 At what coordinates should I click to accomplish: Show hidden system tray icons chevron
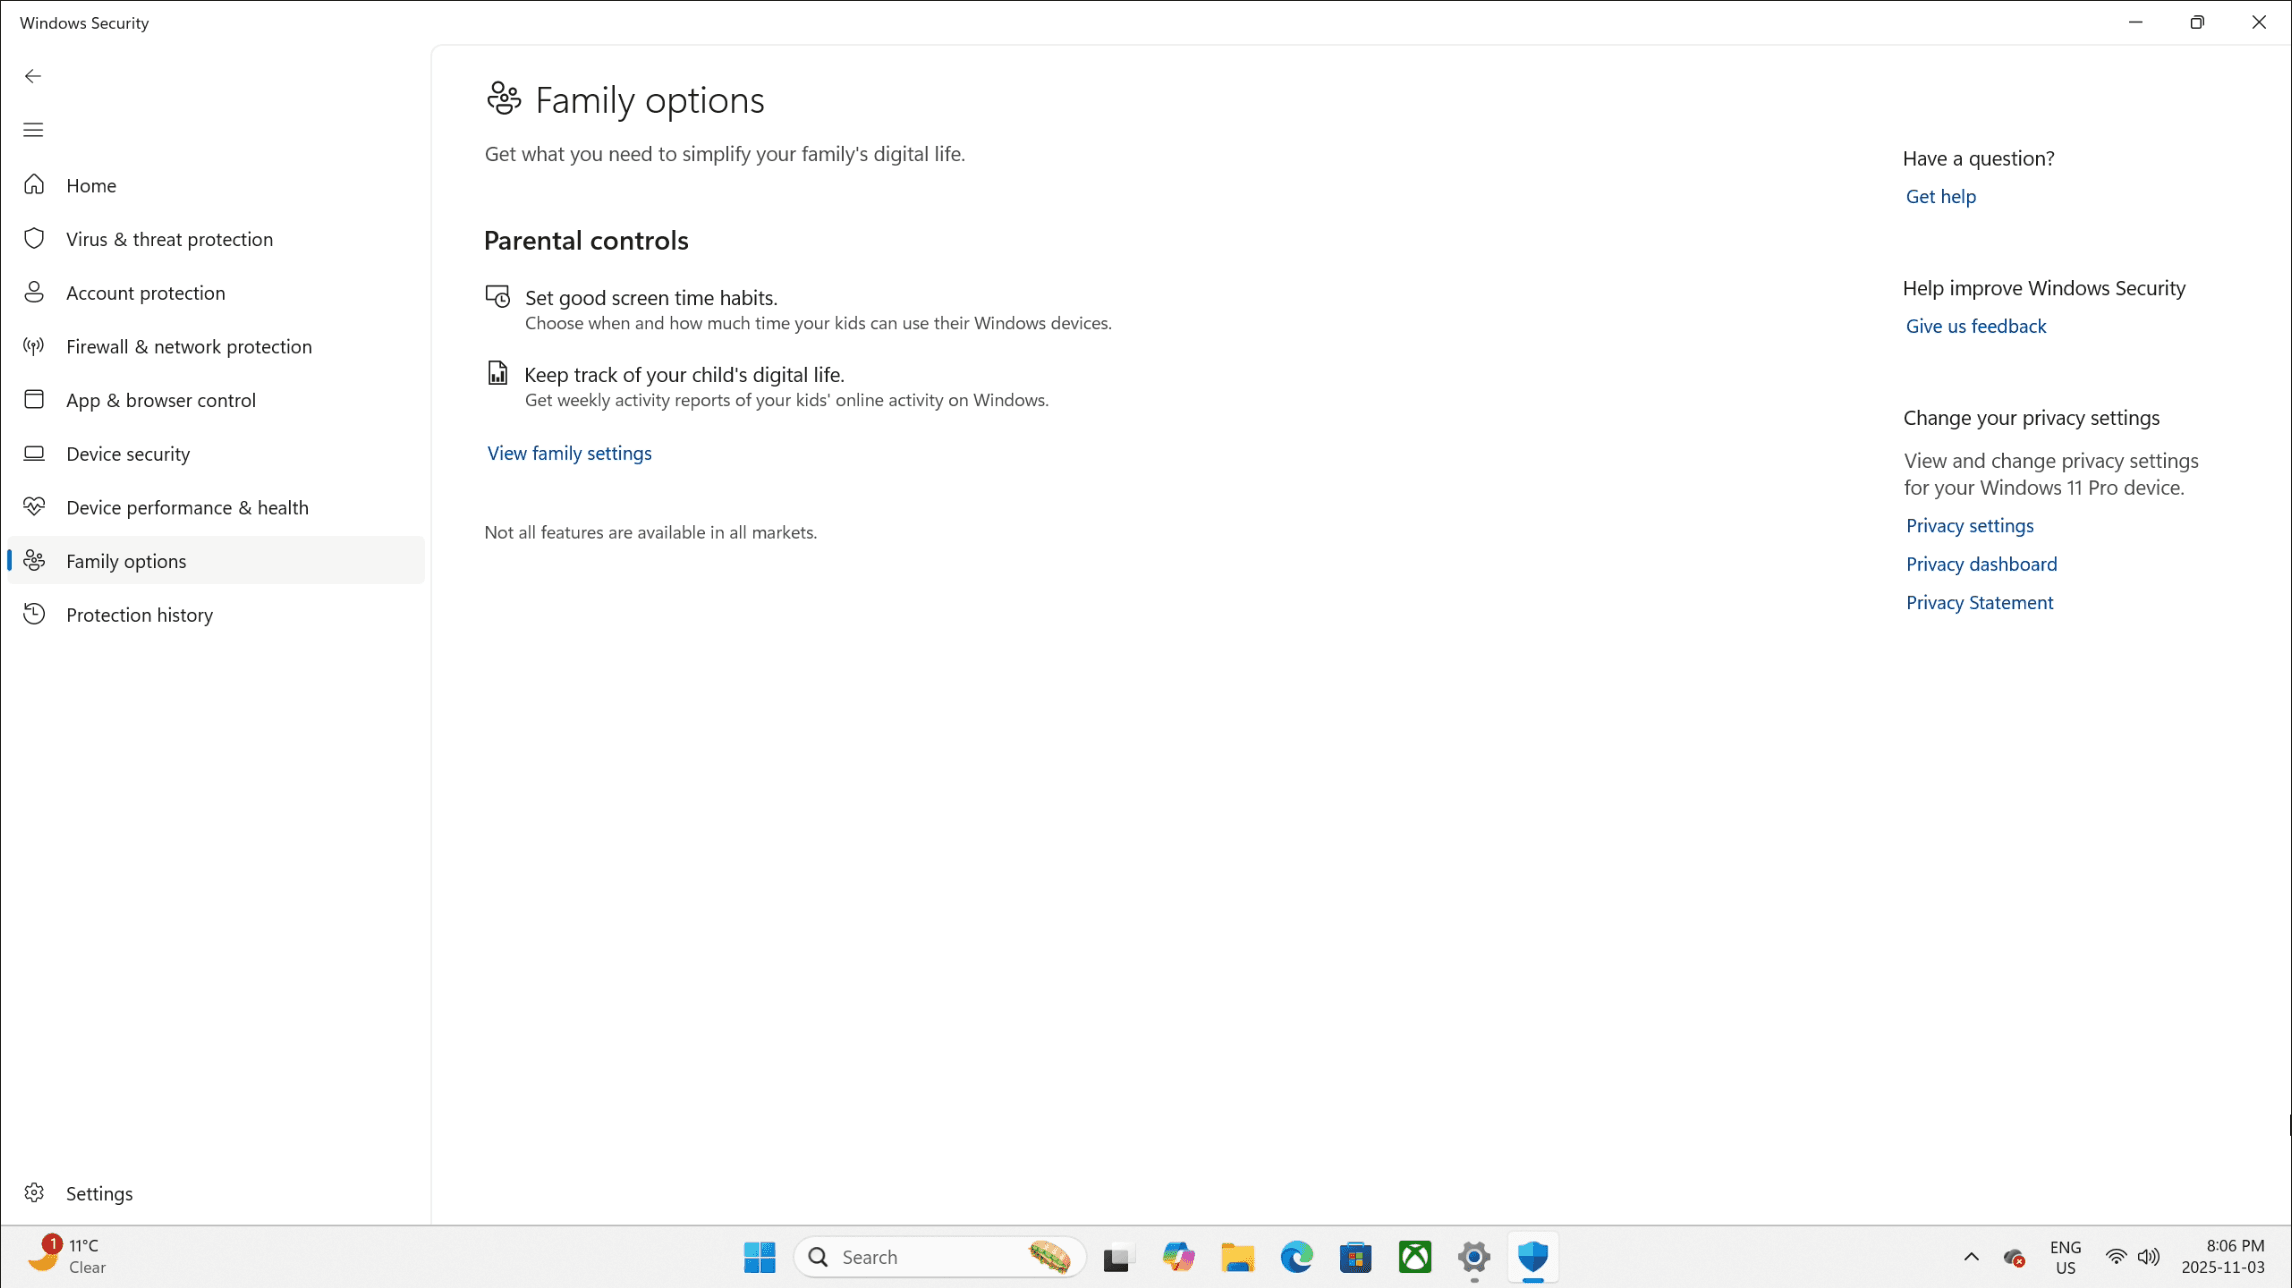(1971, 1257)
